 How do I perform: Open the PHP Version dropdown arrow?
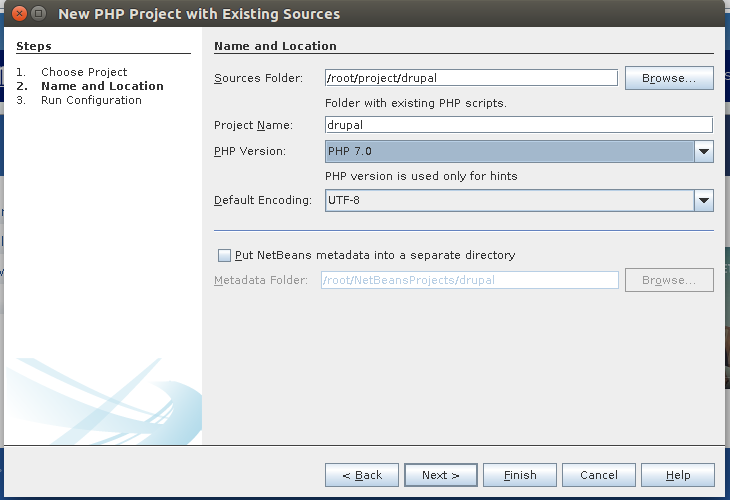tap(703, 151)
